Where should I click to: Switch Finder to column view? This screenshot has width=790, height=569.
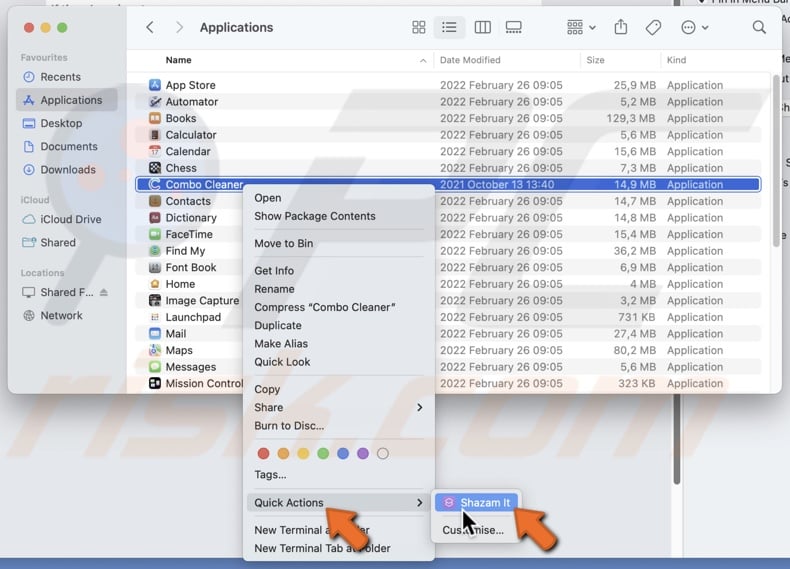[x=482, y=27]
